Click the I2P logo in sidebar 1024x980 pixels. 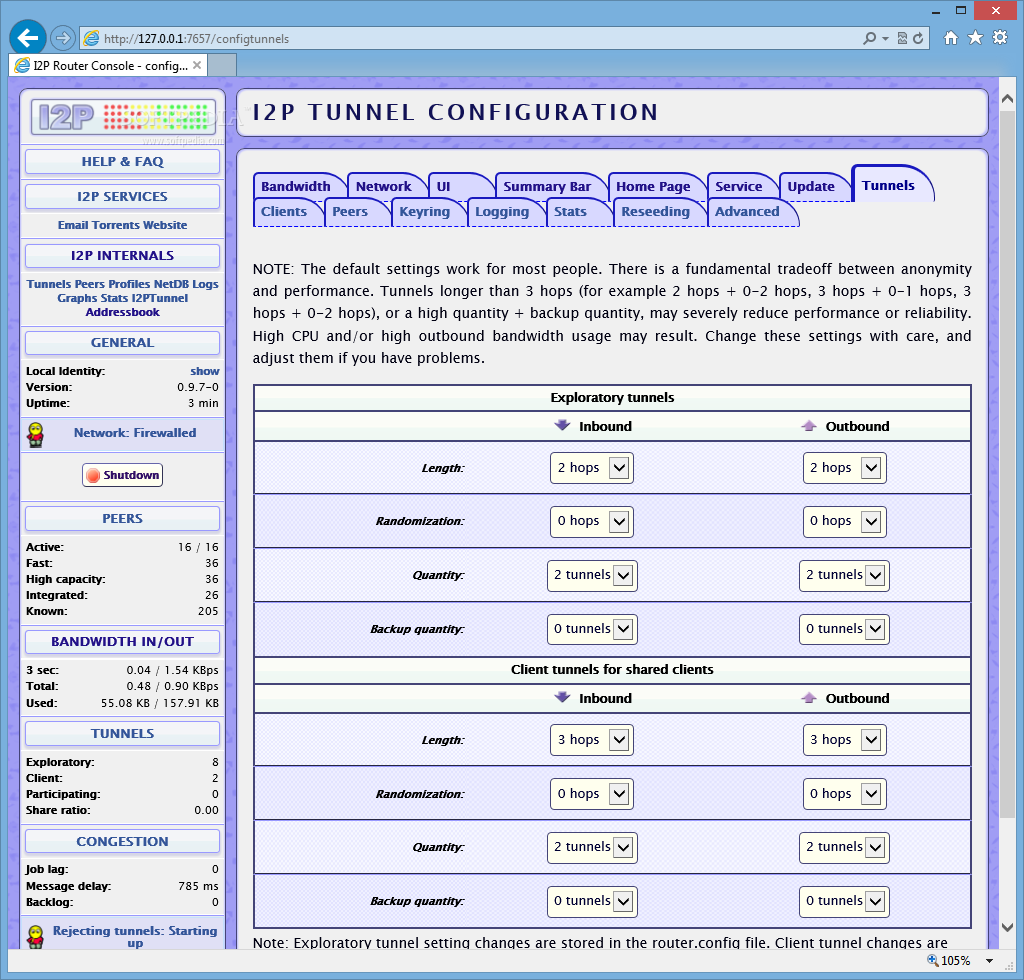click(123, 117)
